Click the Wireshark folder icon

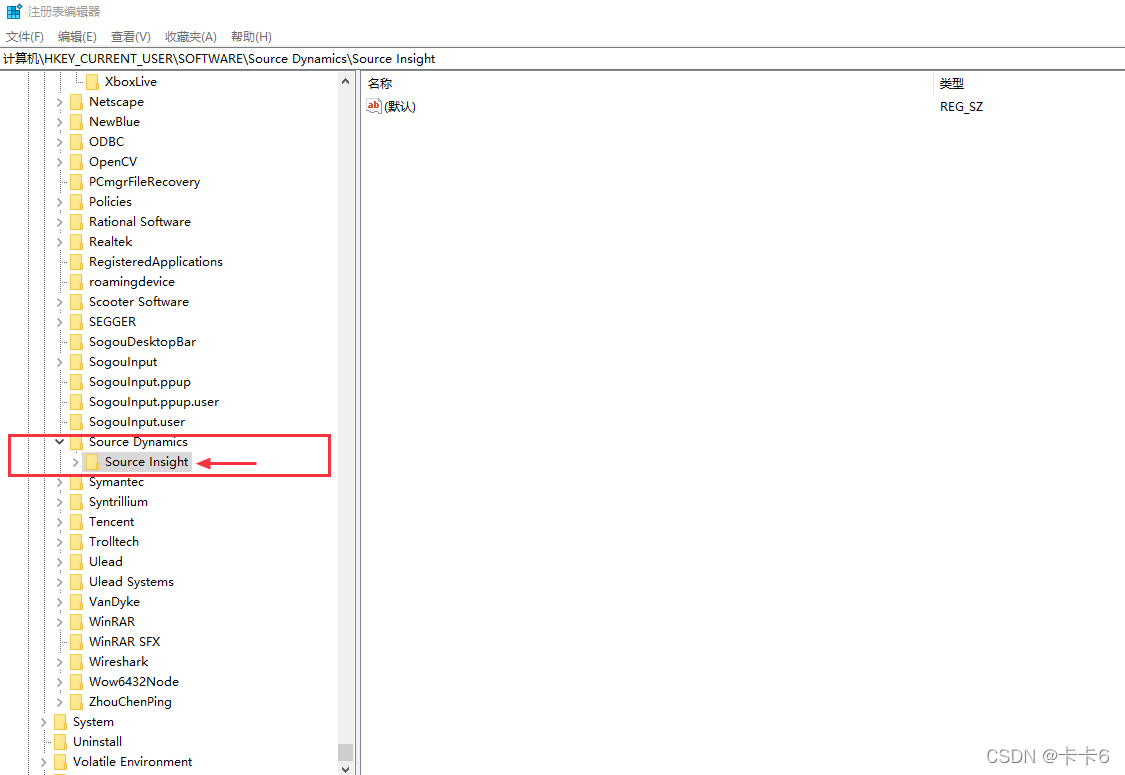[x=77, y=662]
